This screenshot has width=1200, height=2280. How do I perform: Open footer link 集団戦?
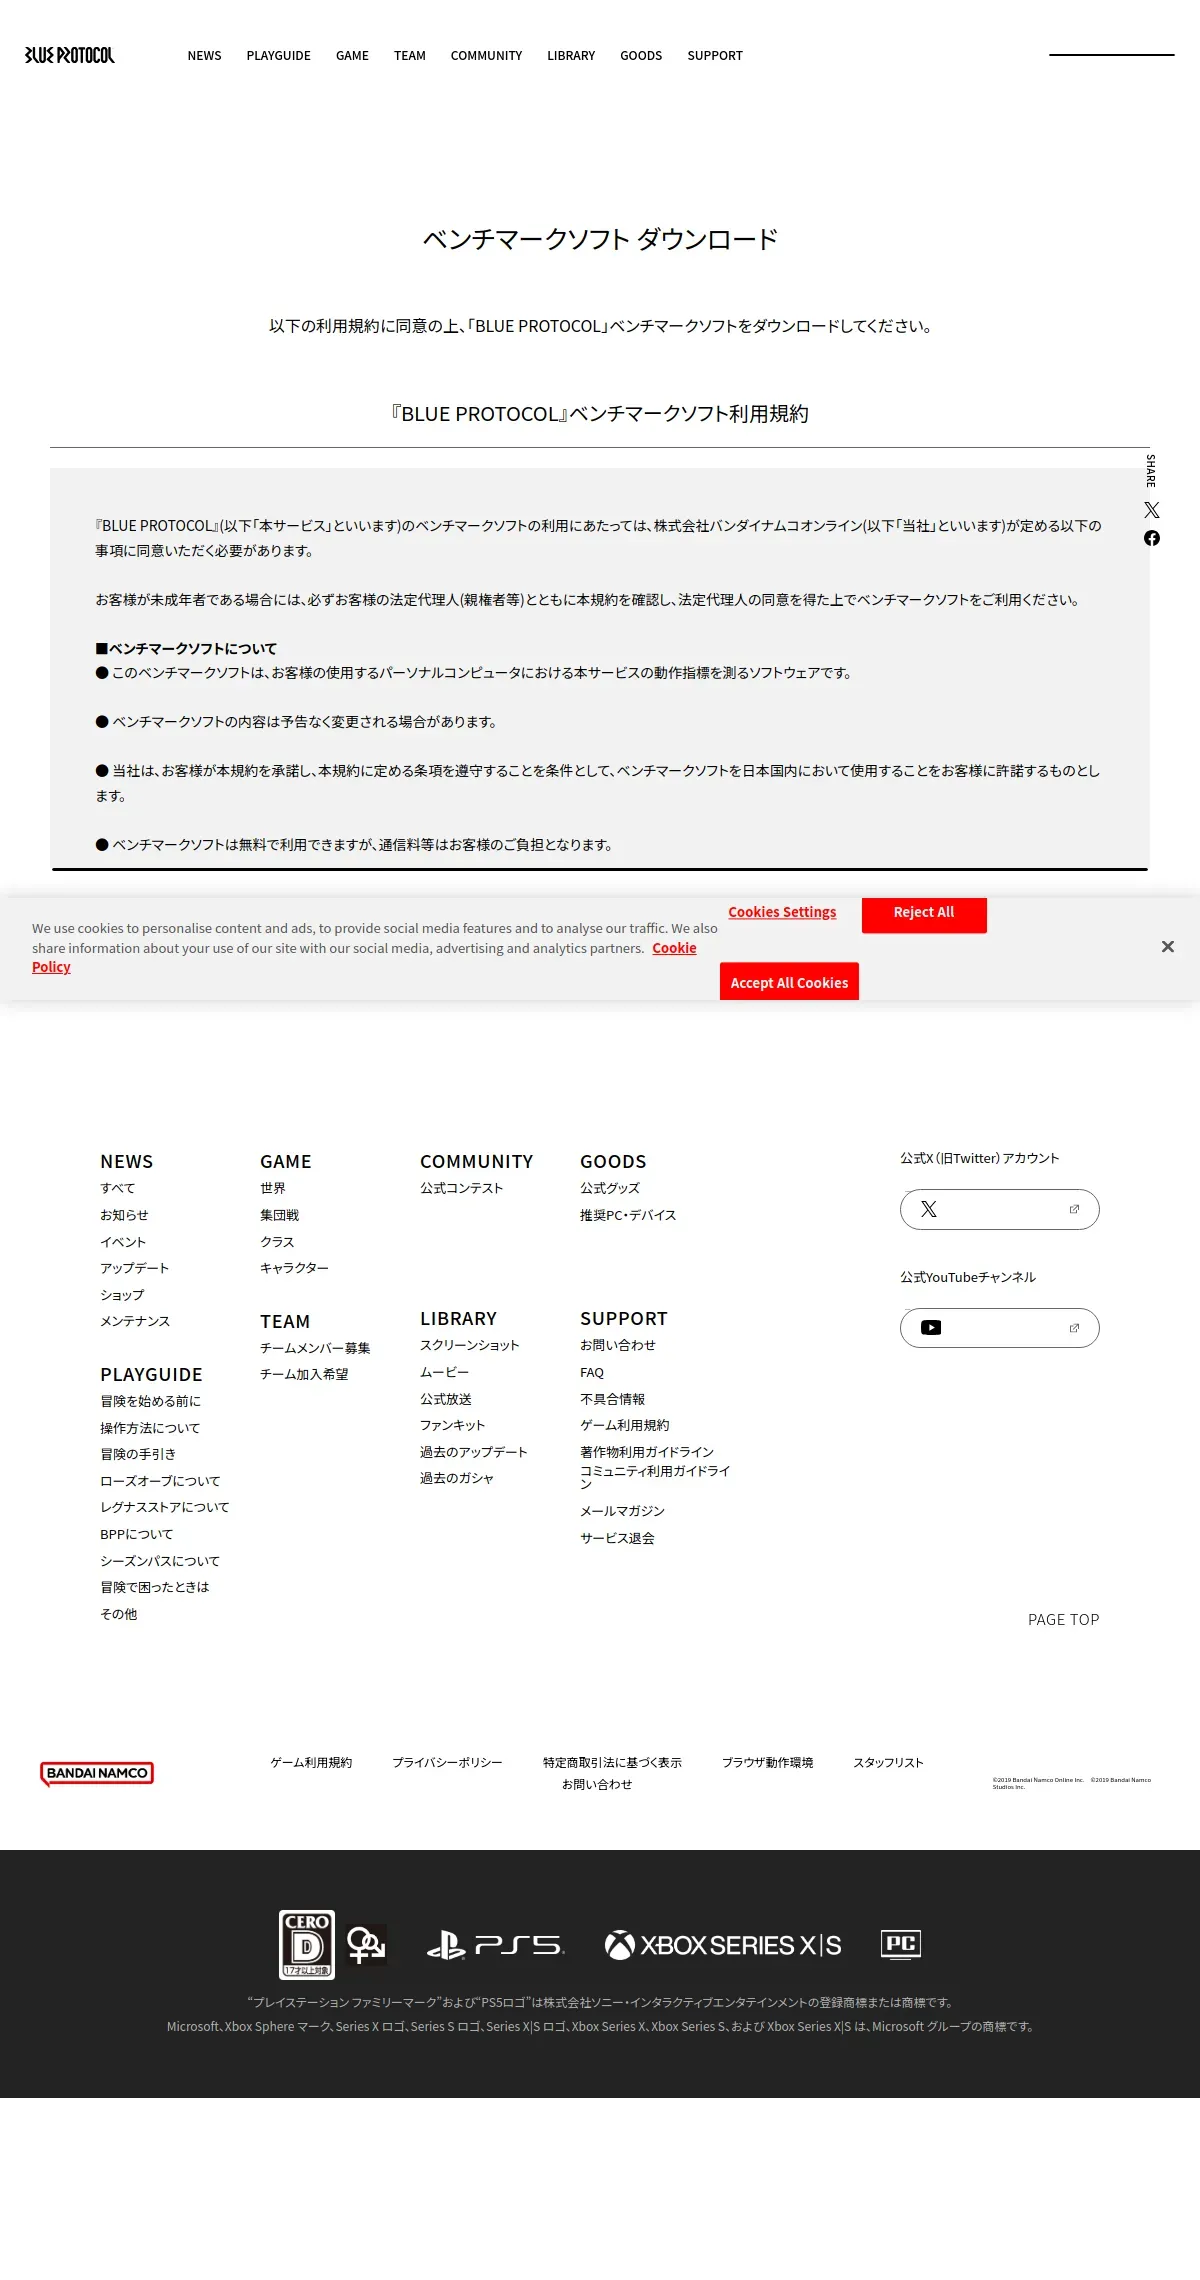[280, 1215]
